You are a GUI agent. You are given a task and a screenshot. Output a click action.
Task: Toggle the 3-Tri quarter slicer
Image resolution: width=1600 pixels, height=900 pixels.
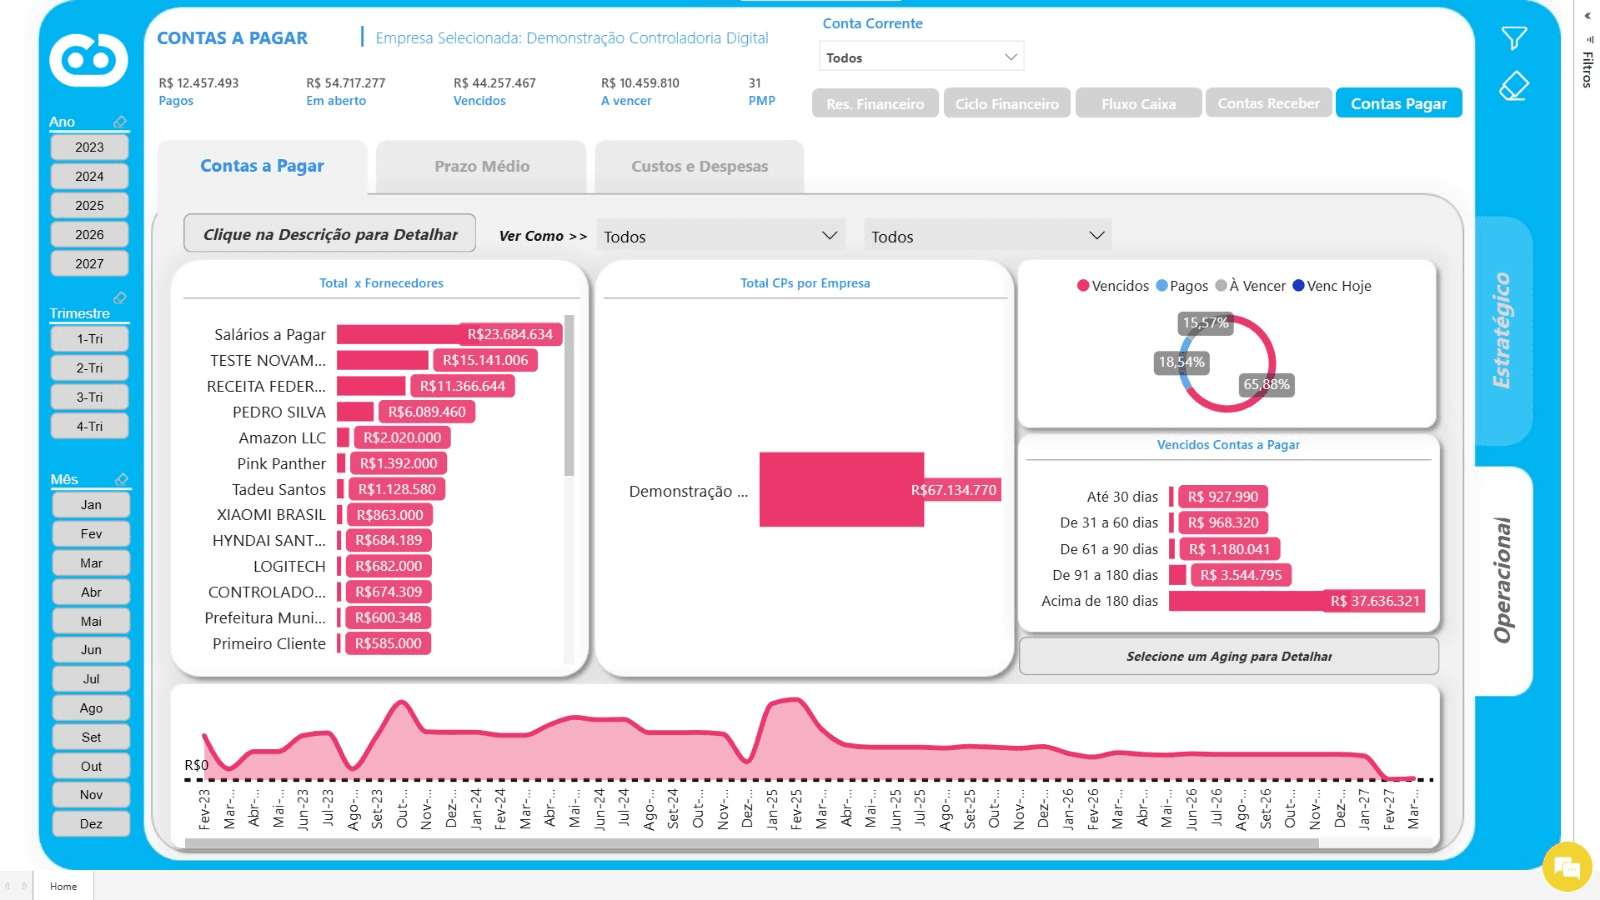click(x=90, y=397)
